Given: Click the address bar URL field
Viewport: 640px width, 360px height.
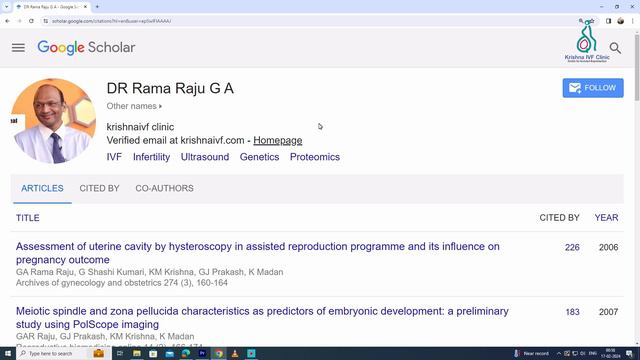Looking at the screenshot, I should (x=310, y=21).
